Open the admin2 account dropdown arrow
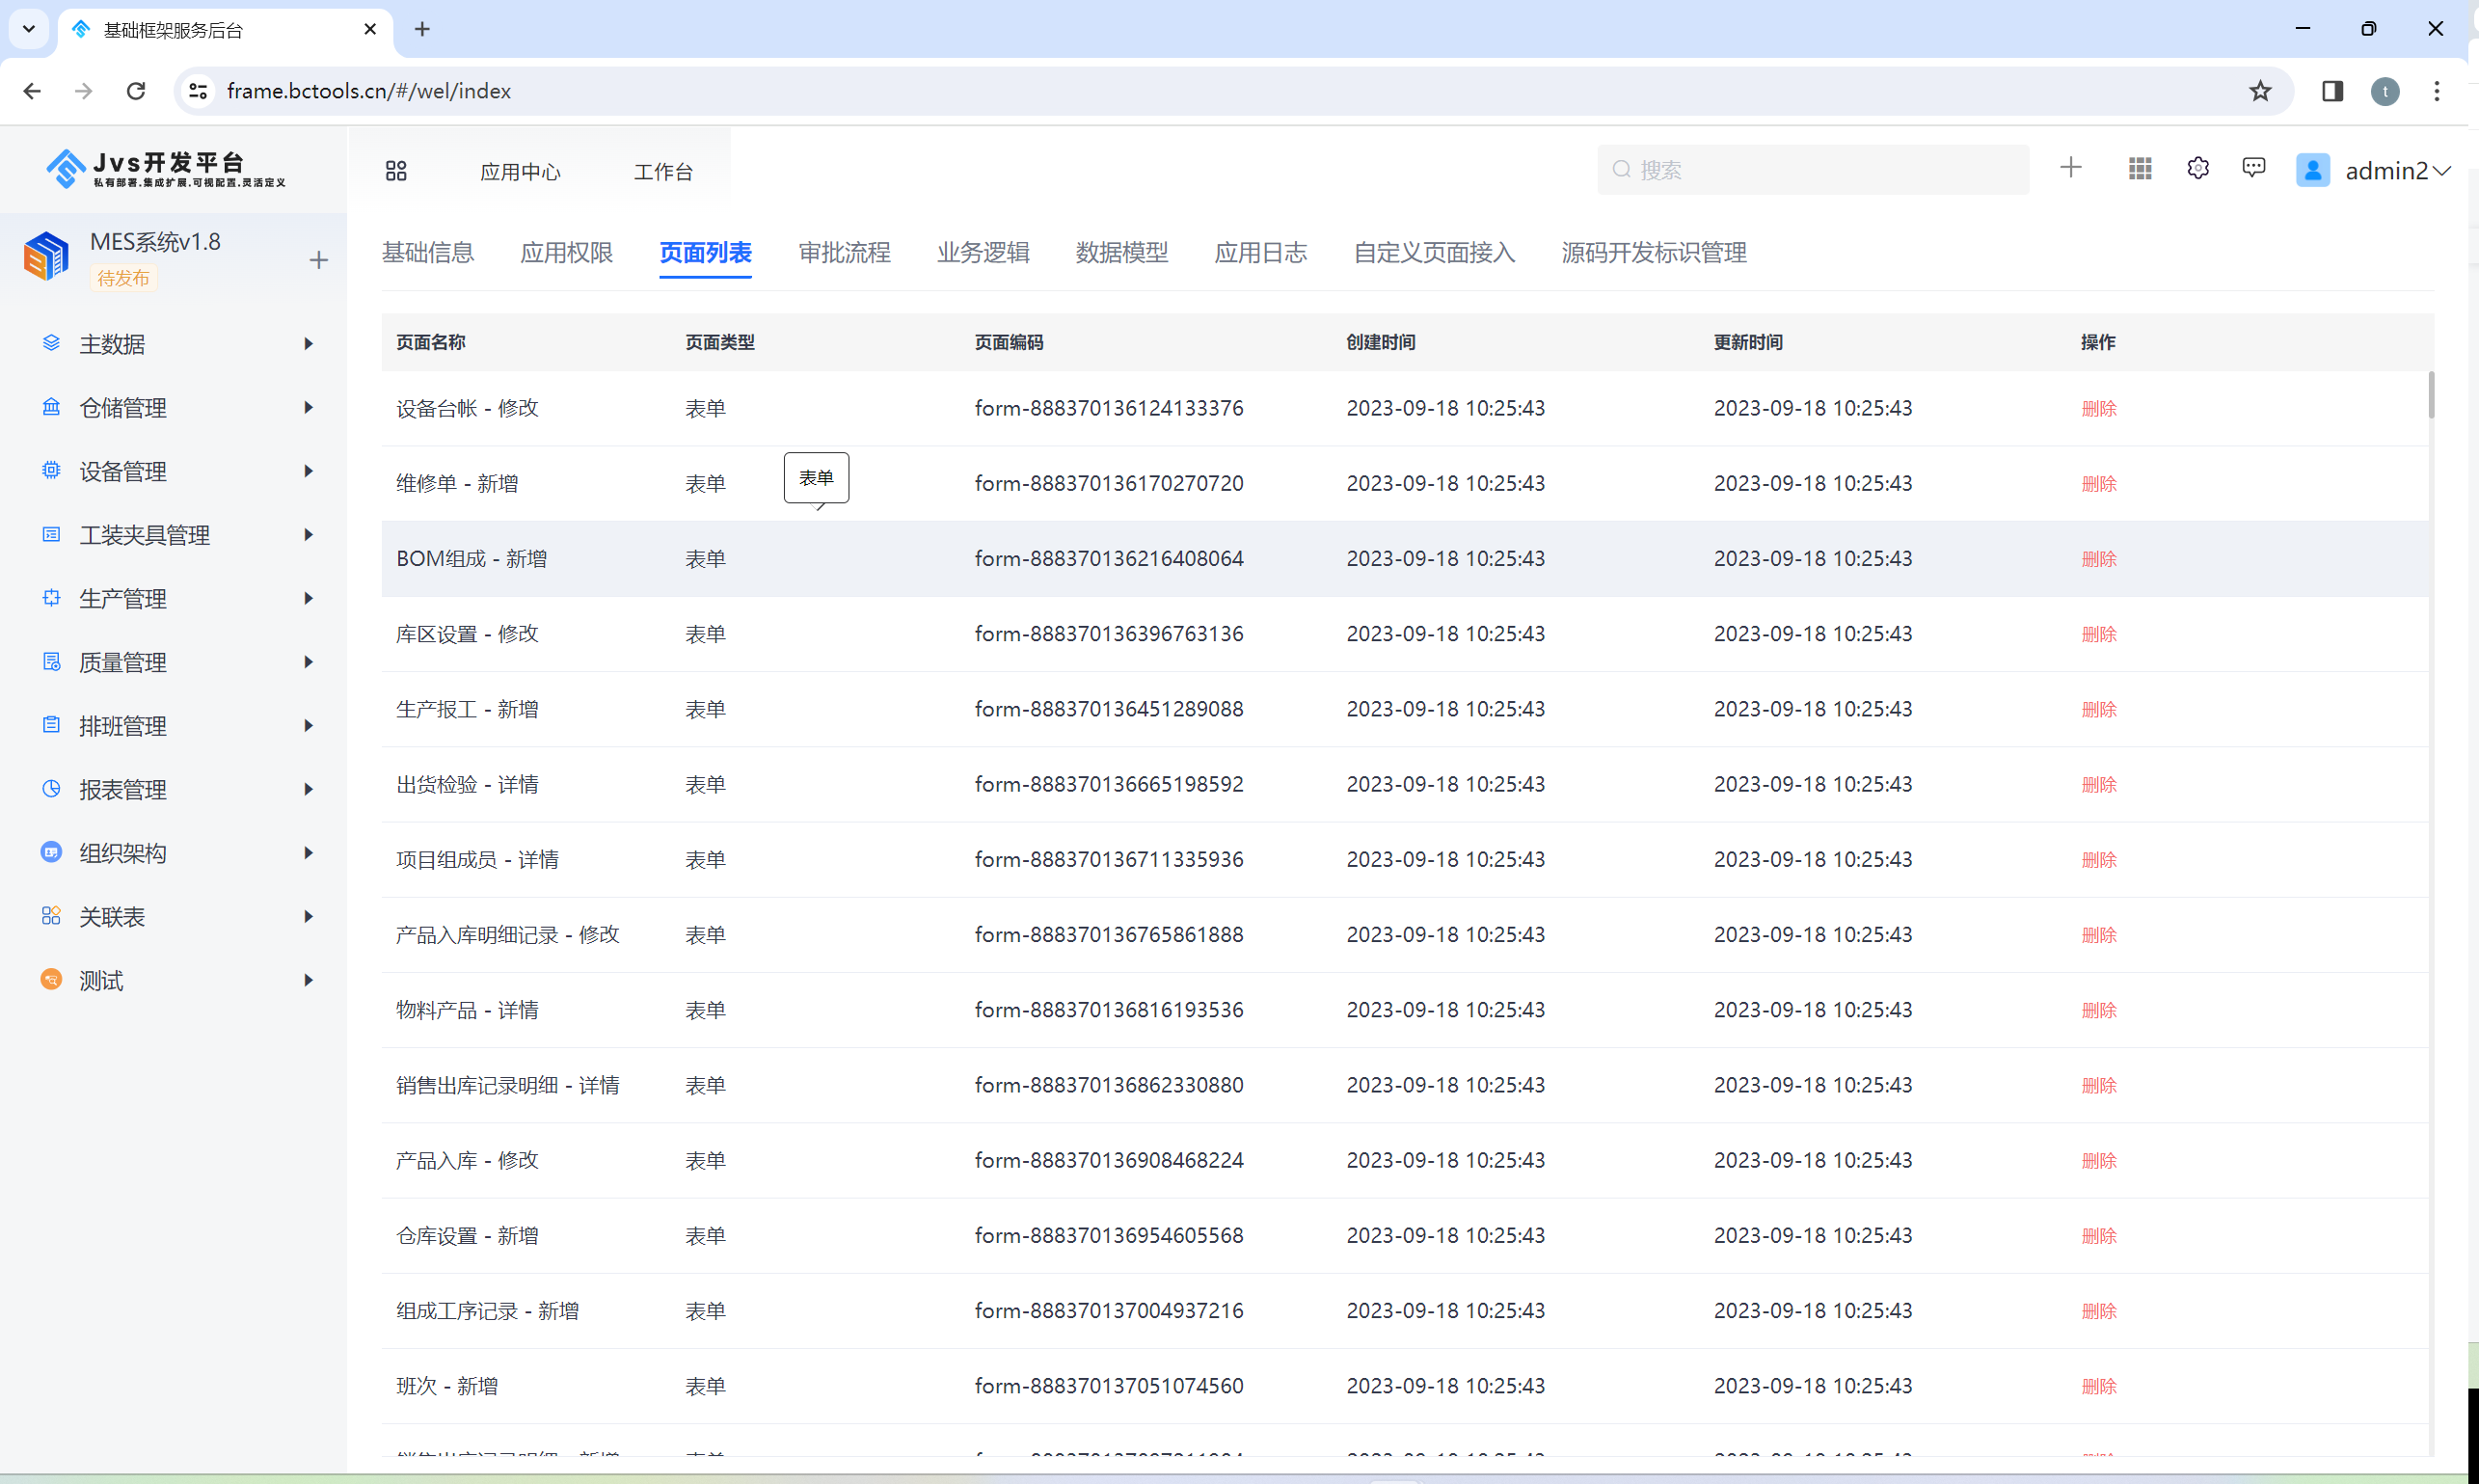The width and height of the screenshot is (2479, 1484). (2441, 171)
